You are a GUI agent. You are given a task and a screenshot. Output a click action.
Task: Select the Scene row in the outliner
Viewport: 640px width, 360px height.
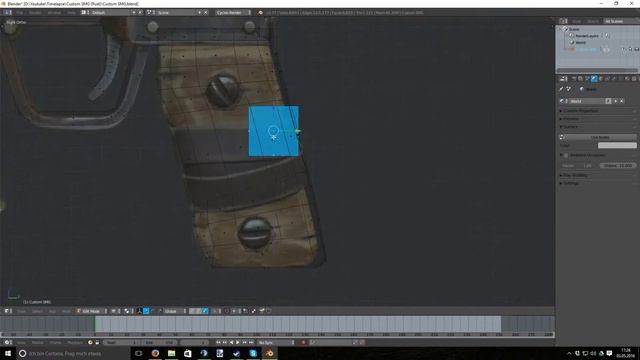574,29
